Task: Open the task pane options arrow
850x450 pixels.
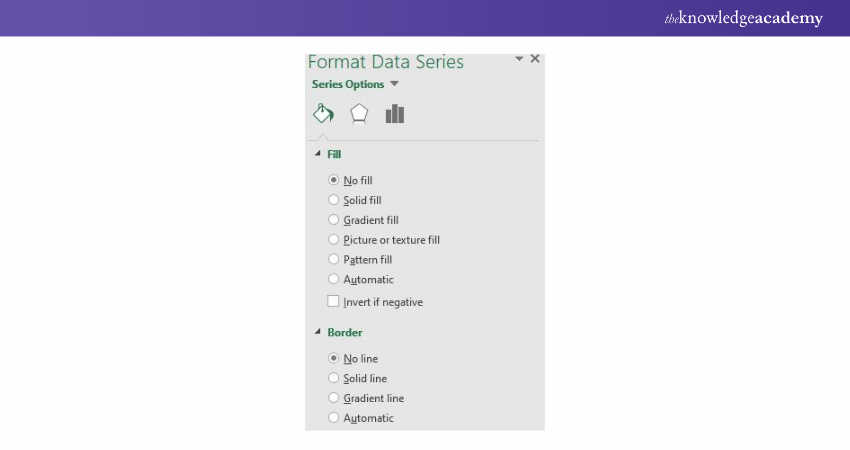Action: (x=519, y=59)
